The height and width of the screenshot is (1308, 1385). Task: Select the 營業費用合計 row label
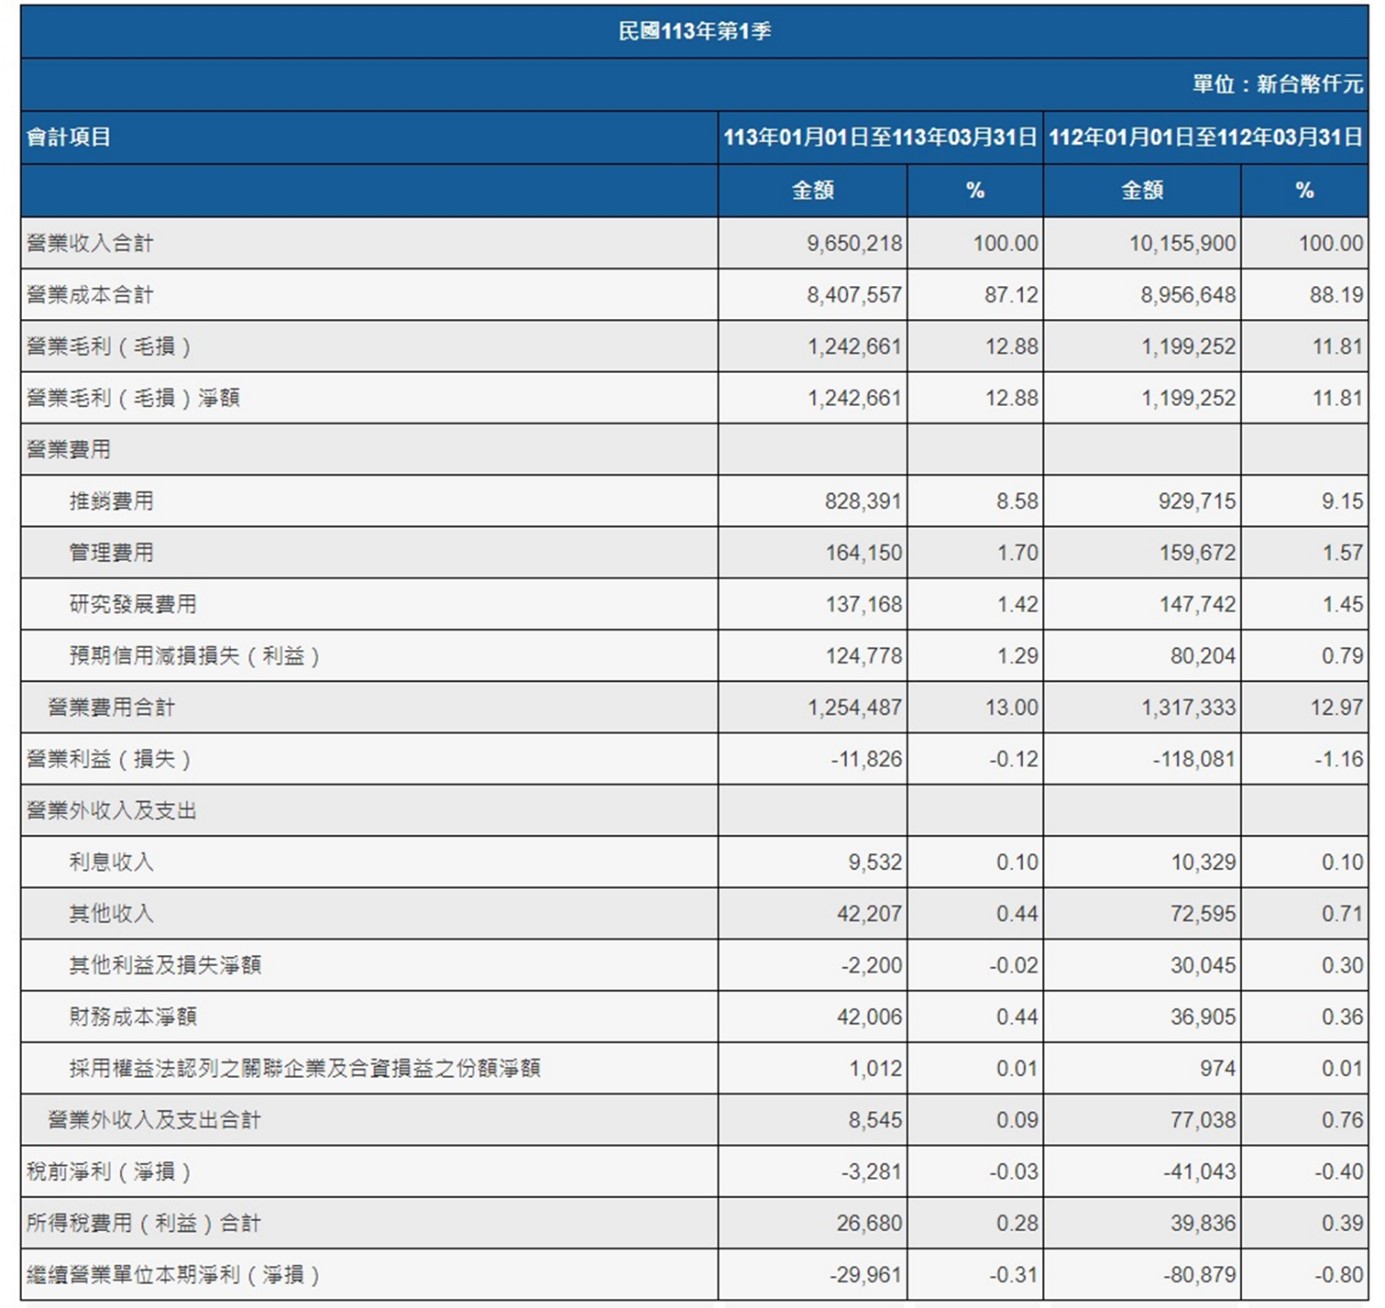tap(111, 707)
